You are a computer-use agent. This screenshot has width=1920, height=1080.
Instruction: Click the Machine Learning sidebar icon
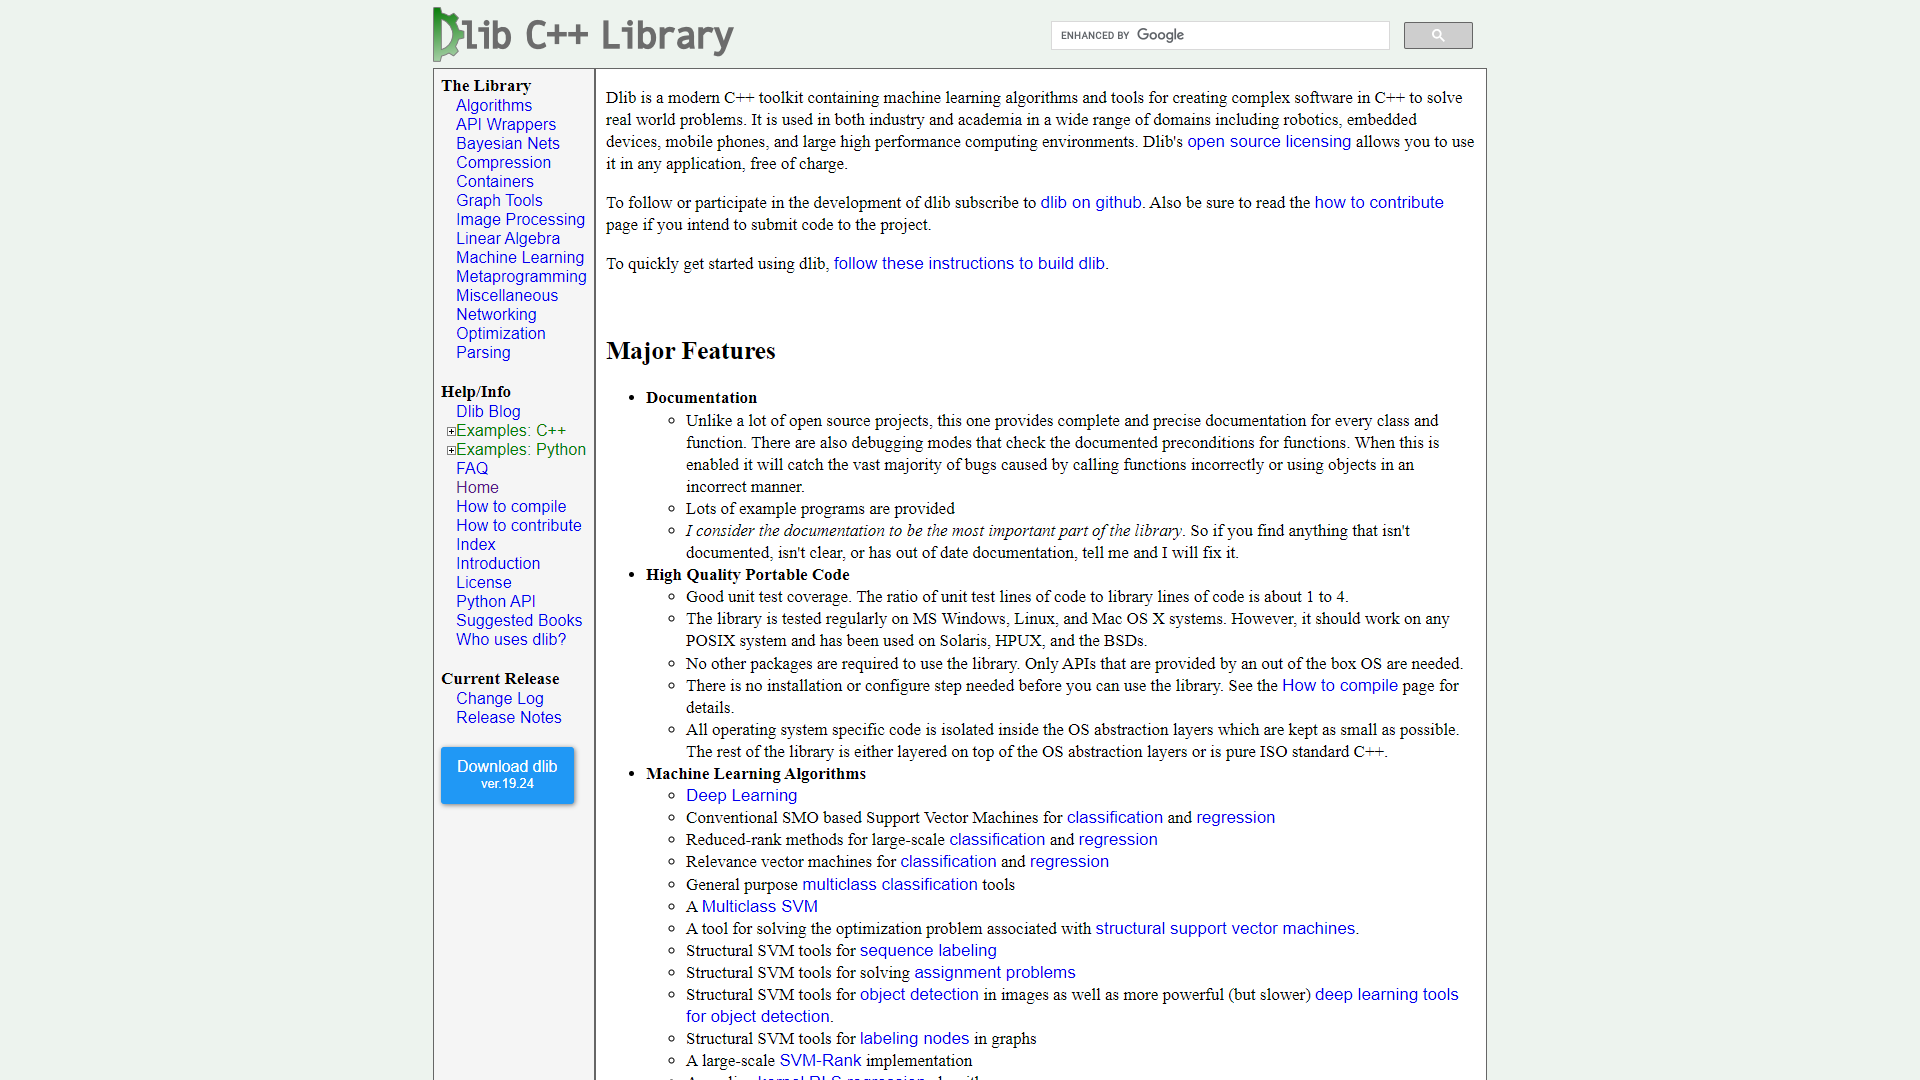[520, 257]
